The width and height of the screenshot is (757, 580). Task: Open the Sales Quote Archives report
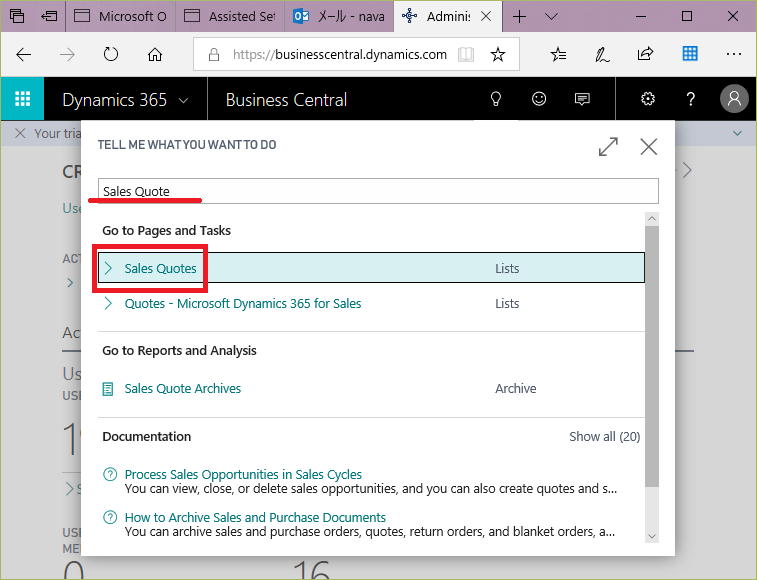(x=182, y=388)
